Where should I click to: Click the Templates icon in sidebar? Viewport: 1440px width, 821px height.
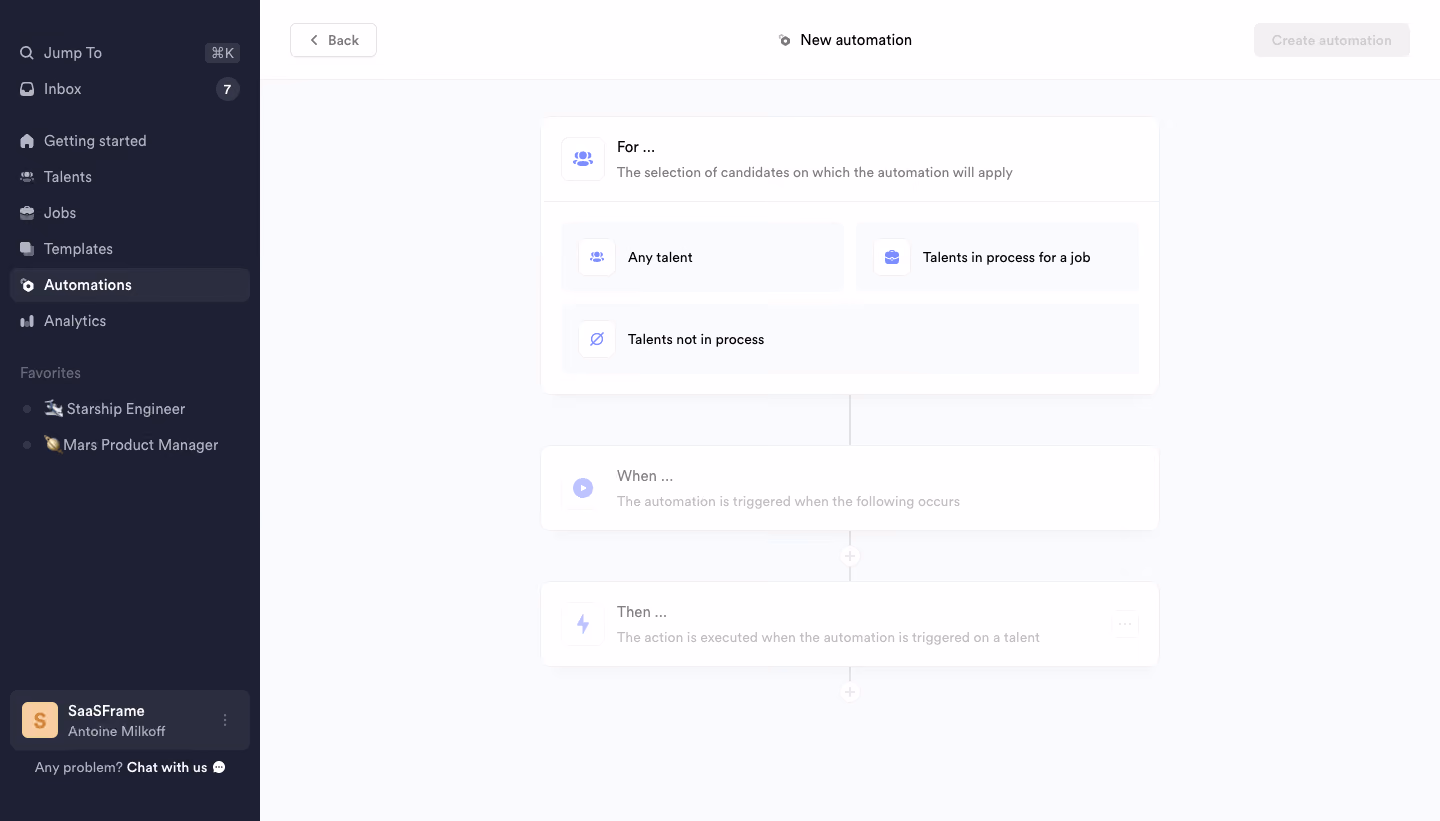click(x=27, y=249)
